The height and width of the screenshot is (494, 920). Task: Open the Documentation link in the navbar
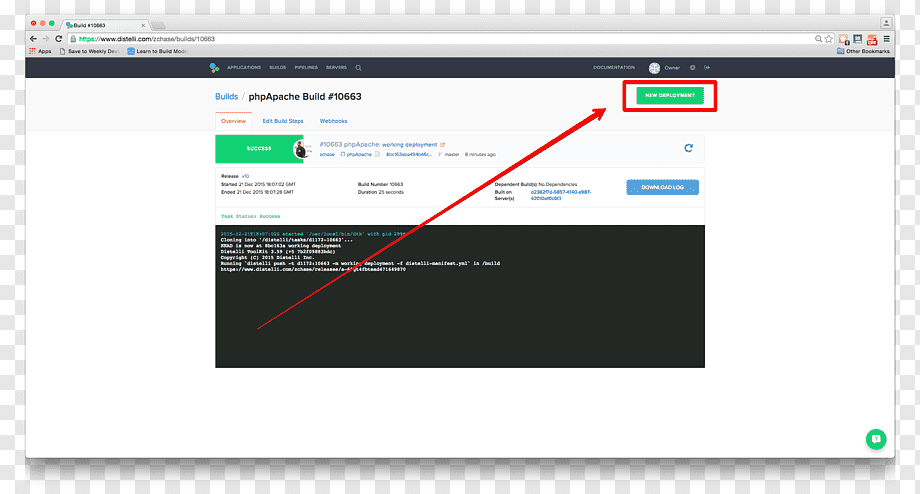[x=614, y=67]
